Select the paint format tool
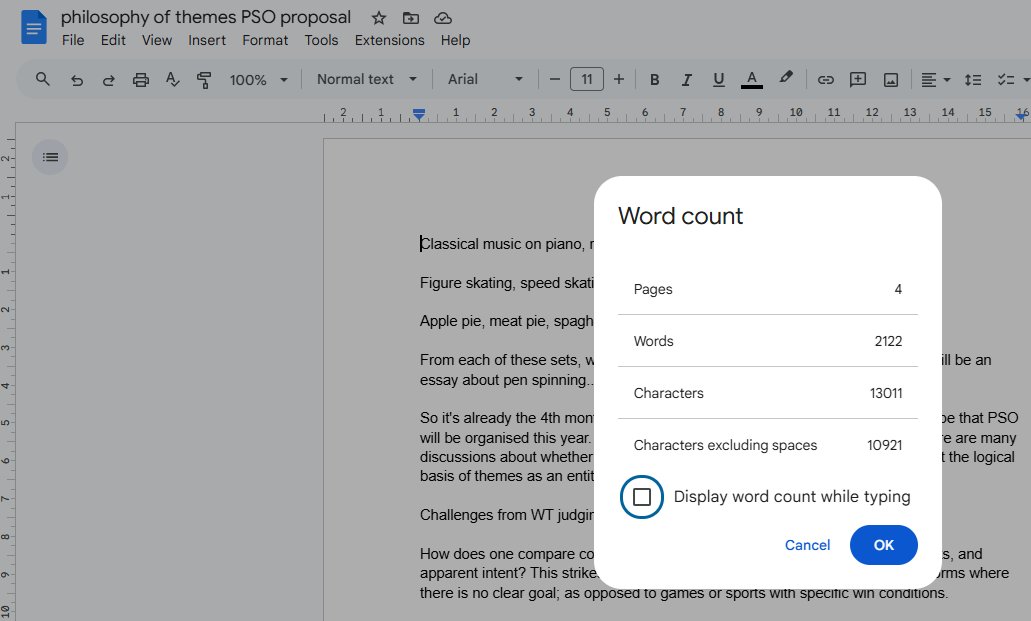The image size is (1031, 621). tap(204, 80)
